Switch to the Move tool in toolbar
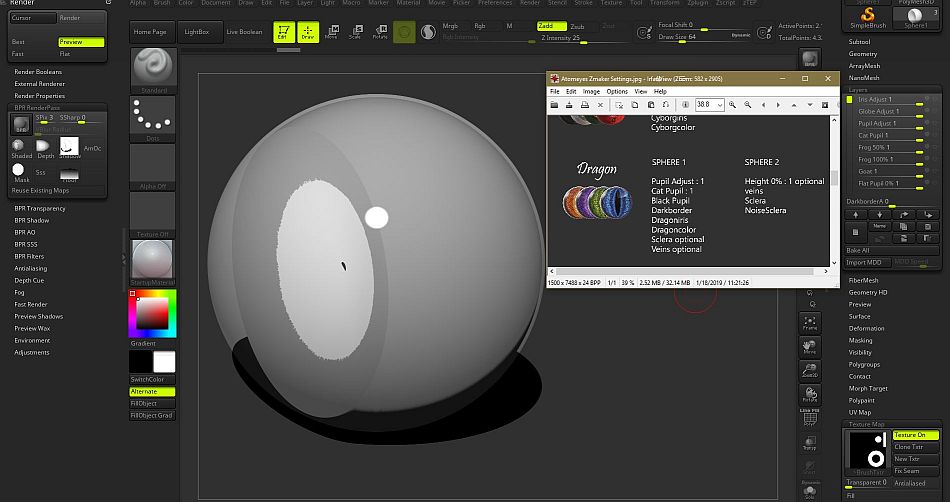 [x=331, y=31]
